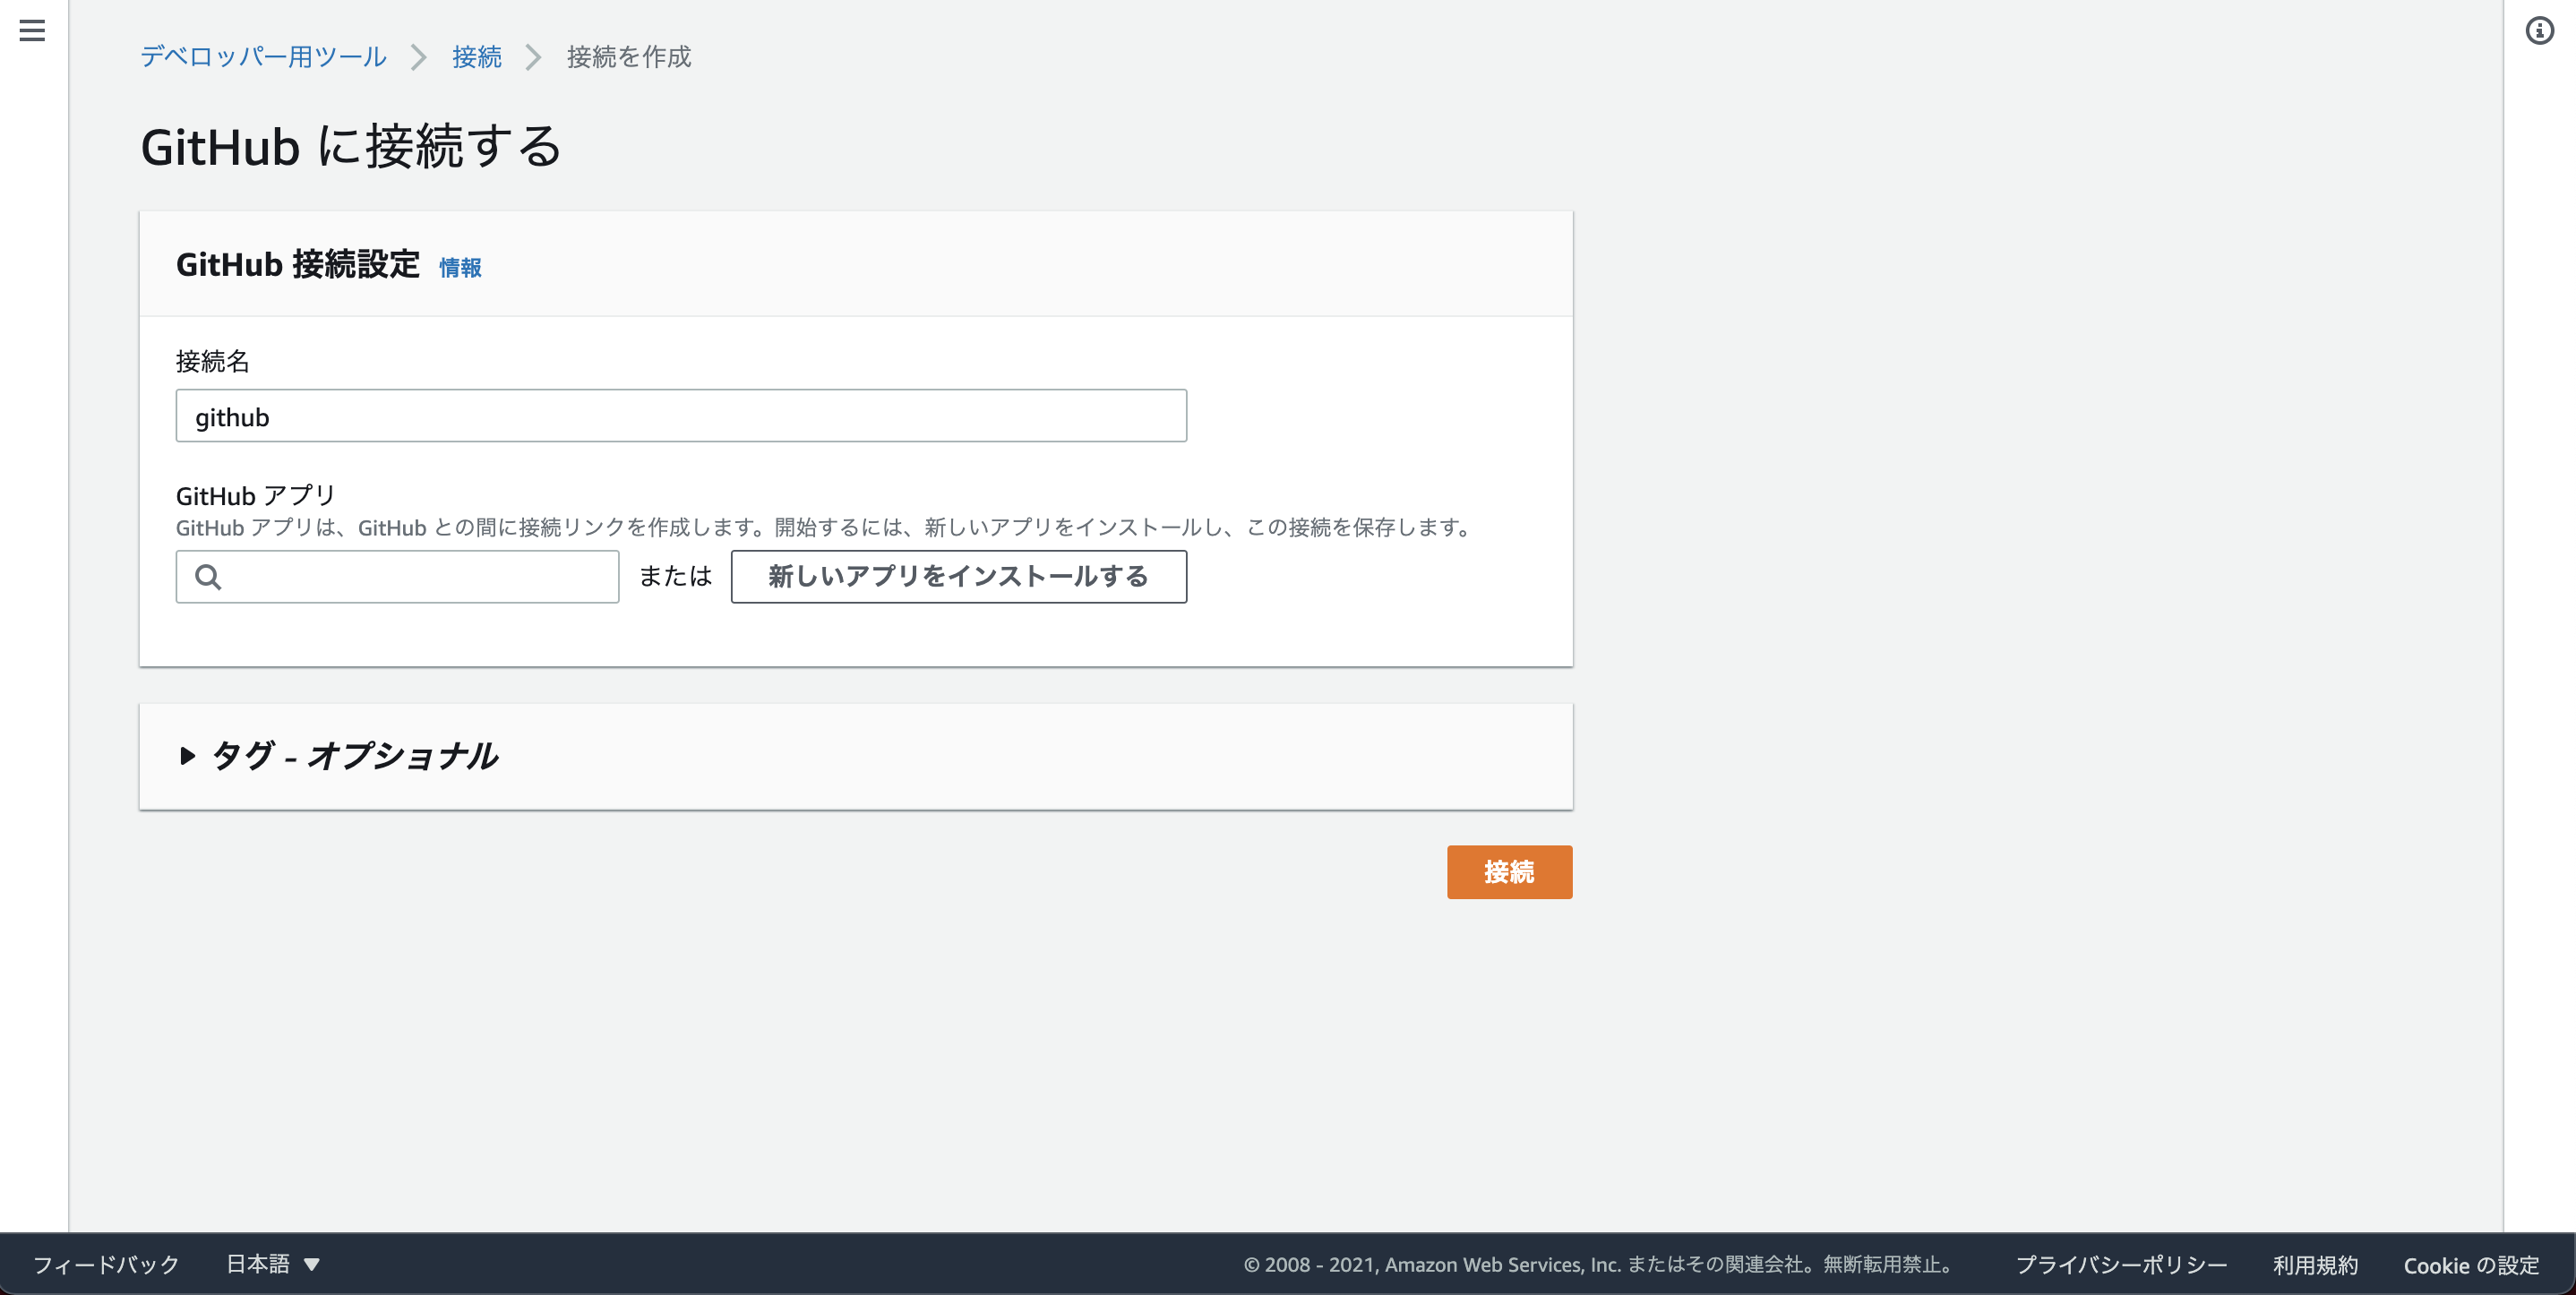Open the 情報 help link
The image size is (2576, 1295).
click(x=459, y=268)
